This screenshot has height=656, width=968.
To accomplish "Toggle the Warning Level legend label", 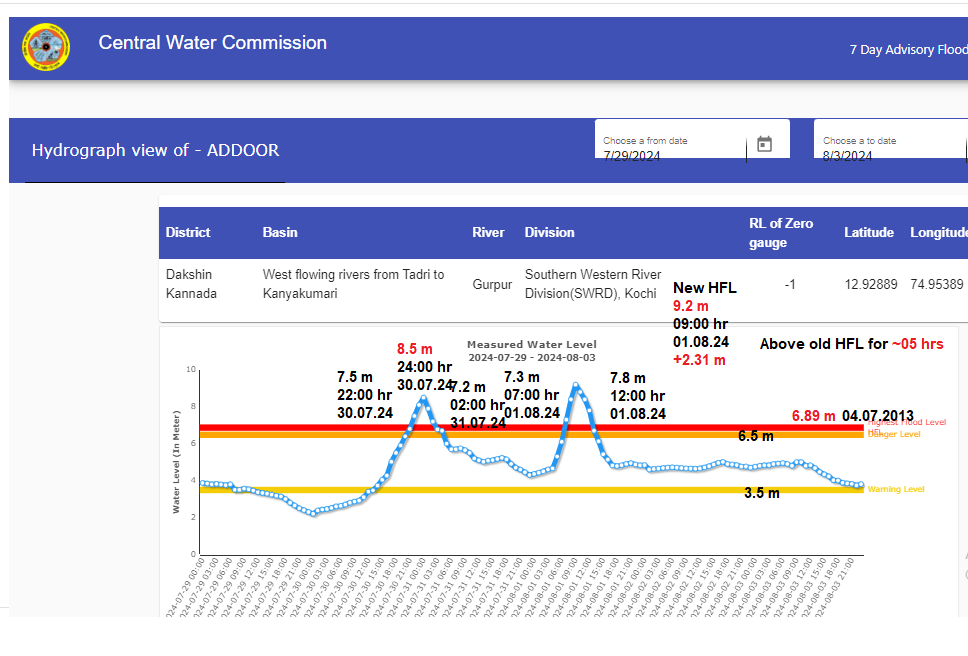I will [x=895, y=489].
